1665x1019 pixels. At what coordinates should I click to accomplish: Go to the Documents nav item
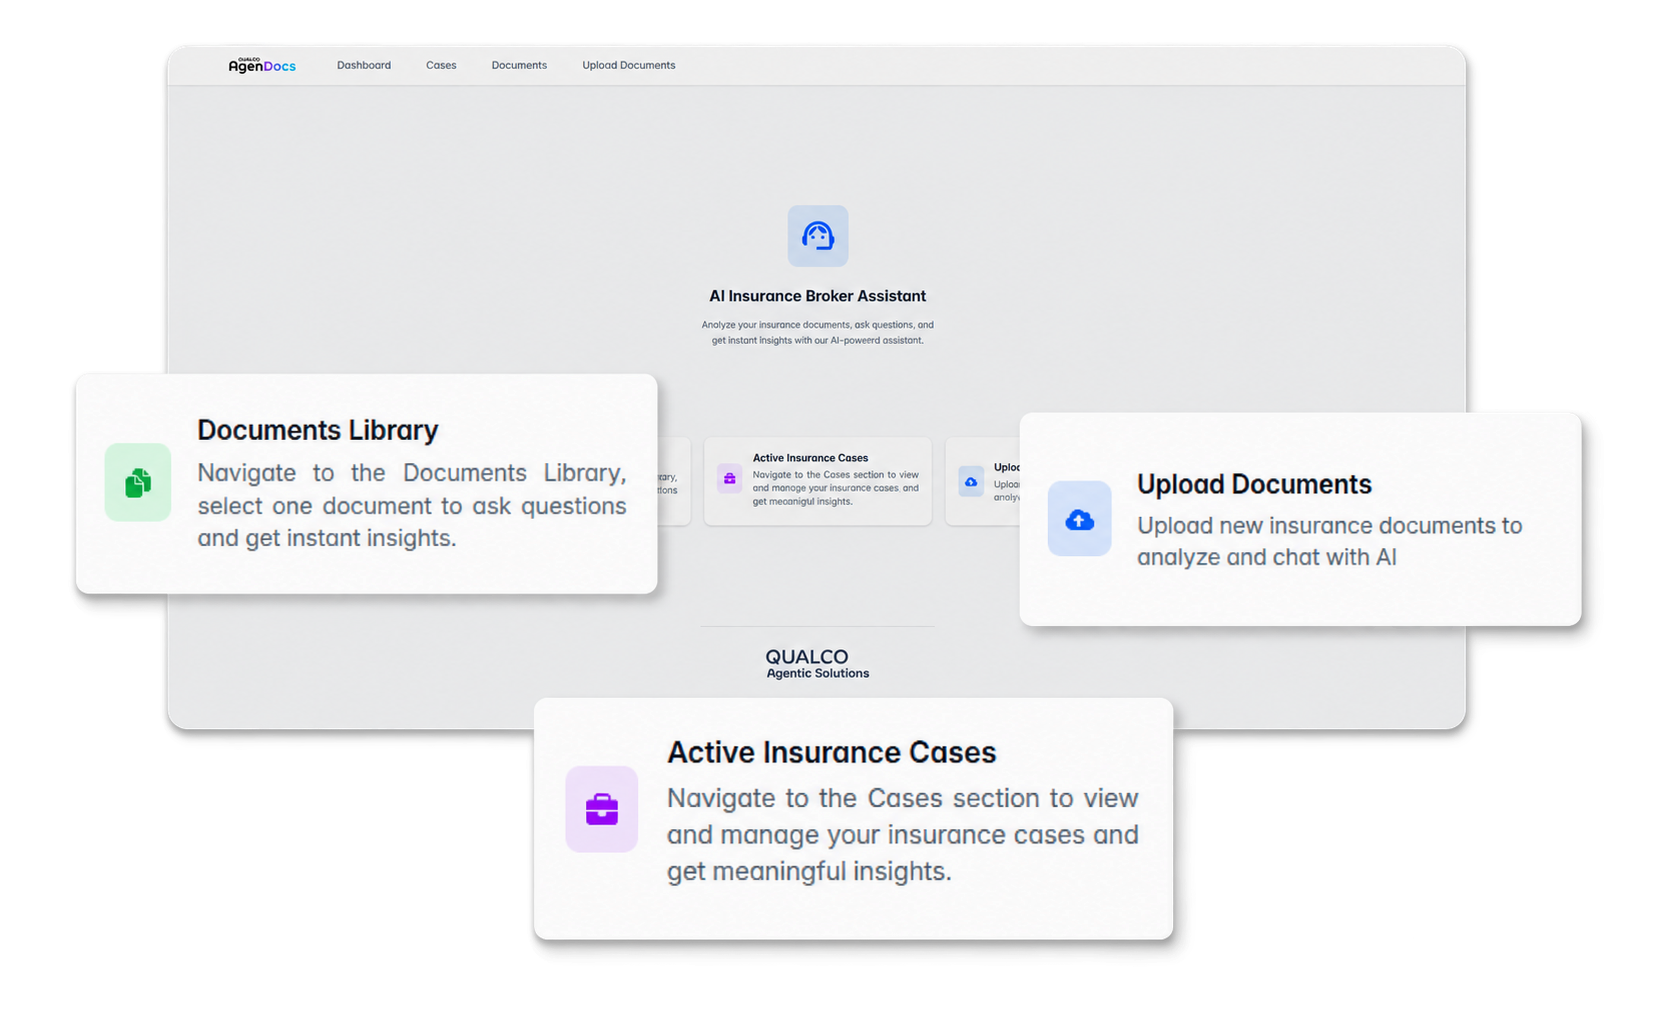pyautogui.click(x=519, y=65)
